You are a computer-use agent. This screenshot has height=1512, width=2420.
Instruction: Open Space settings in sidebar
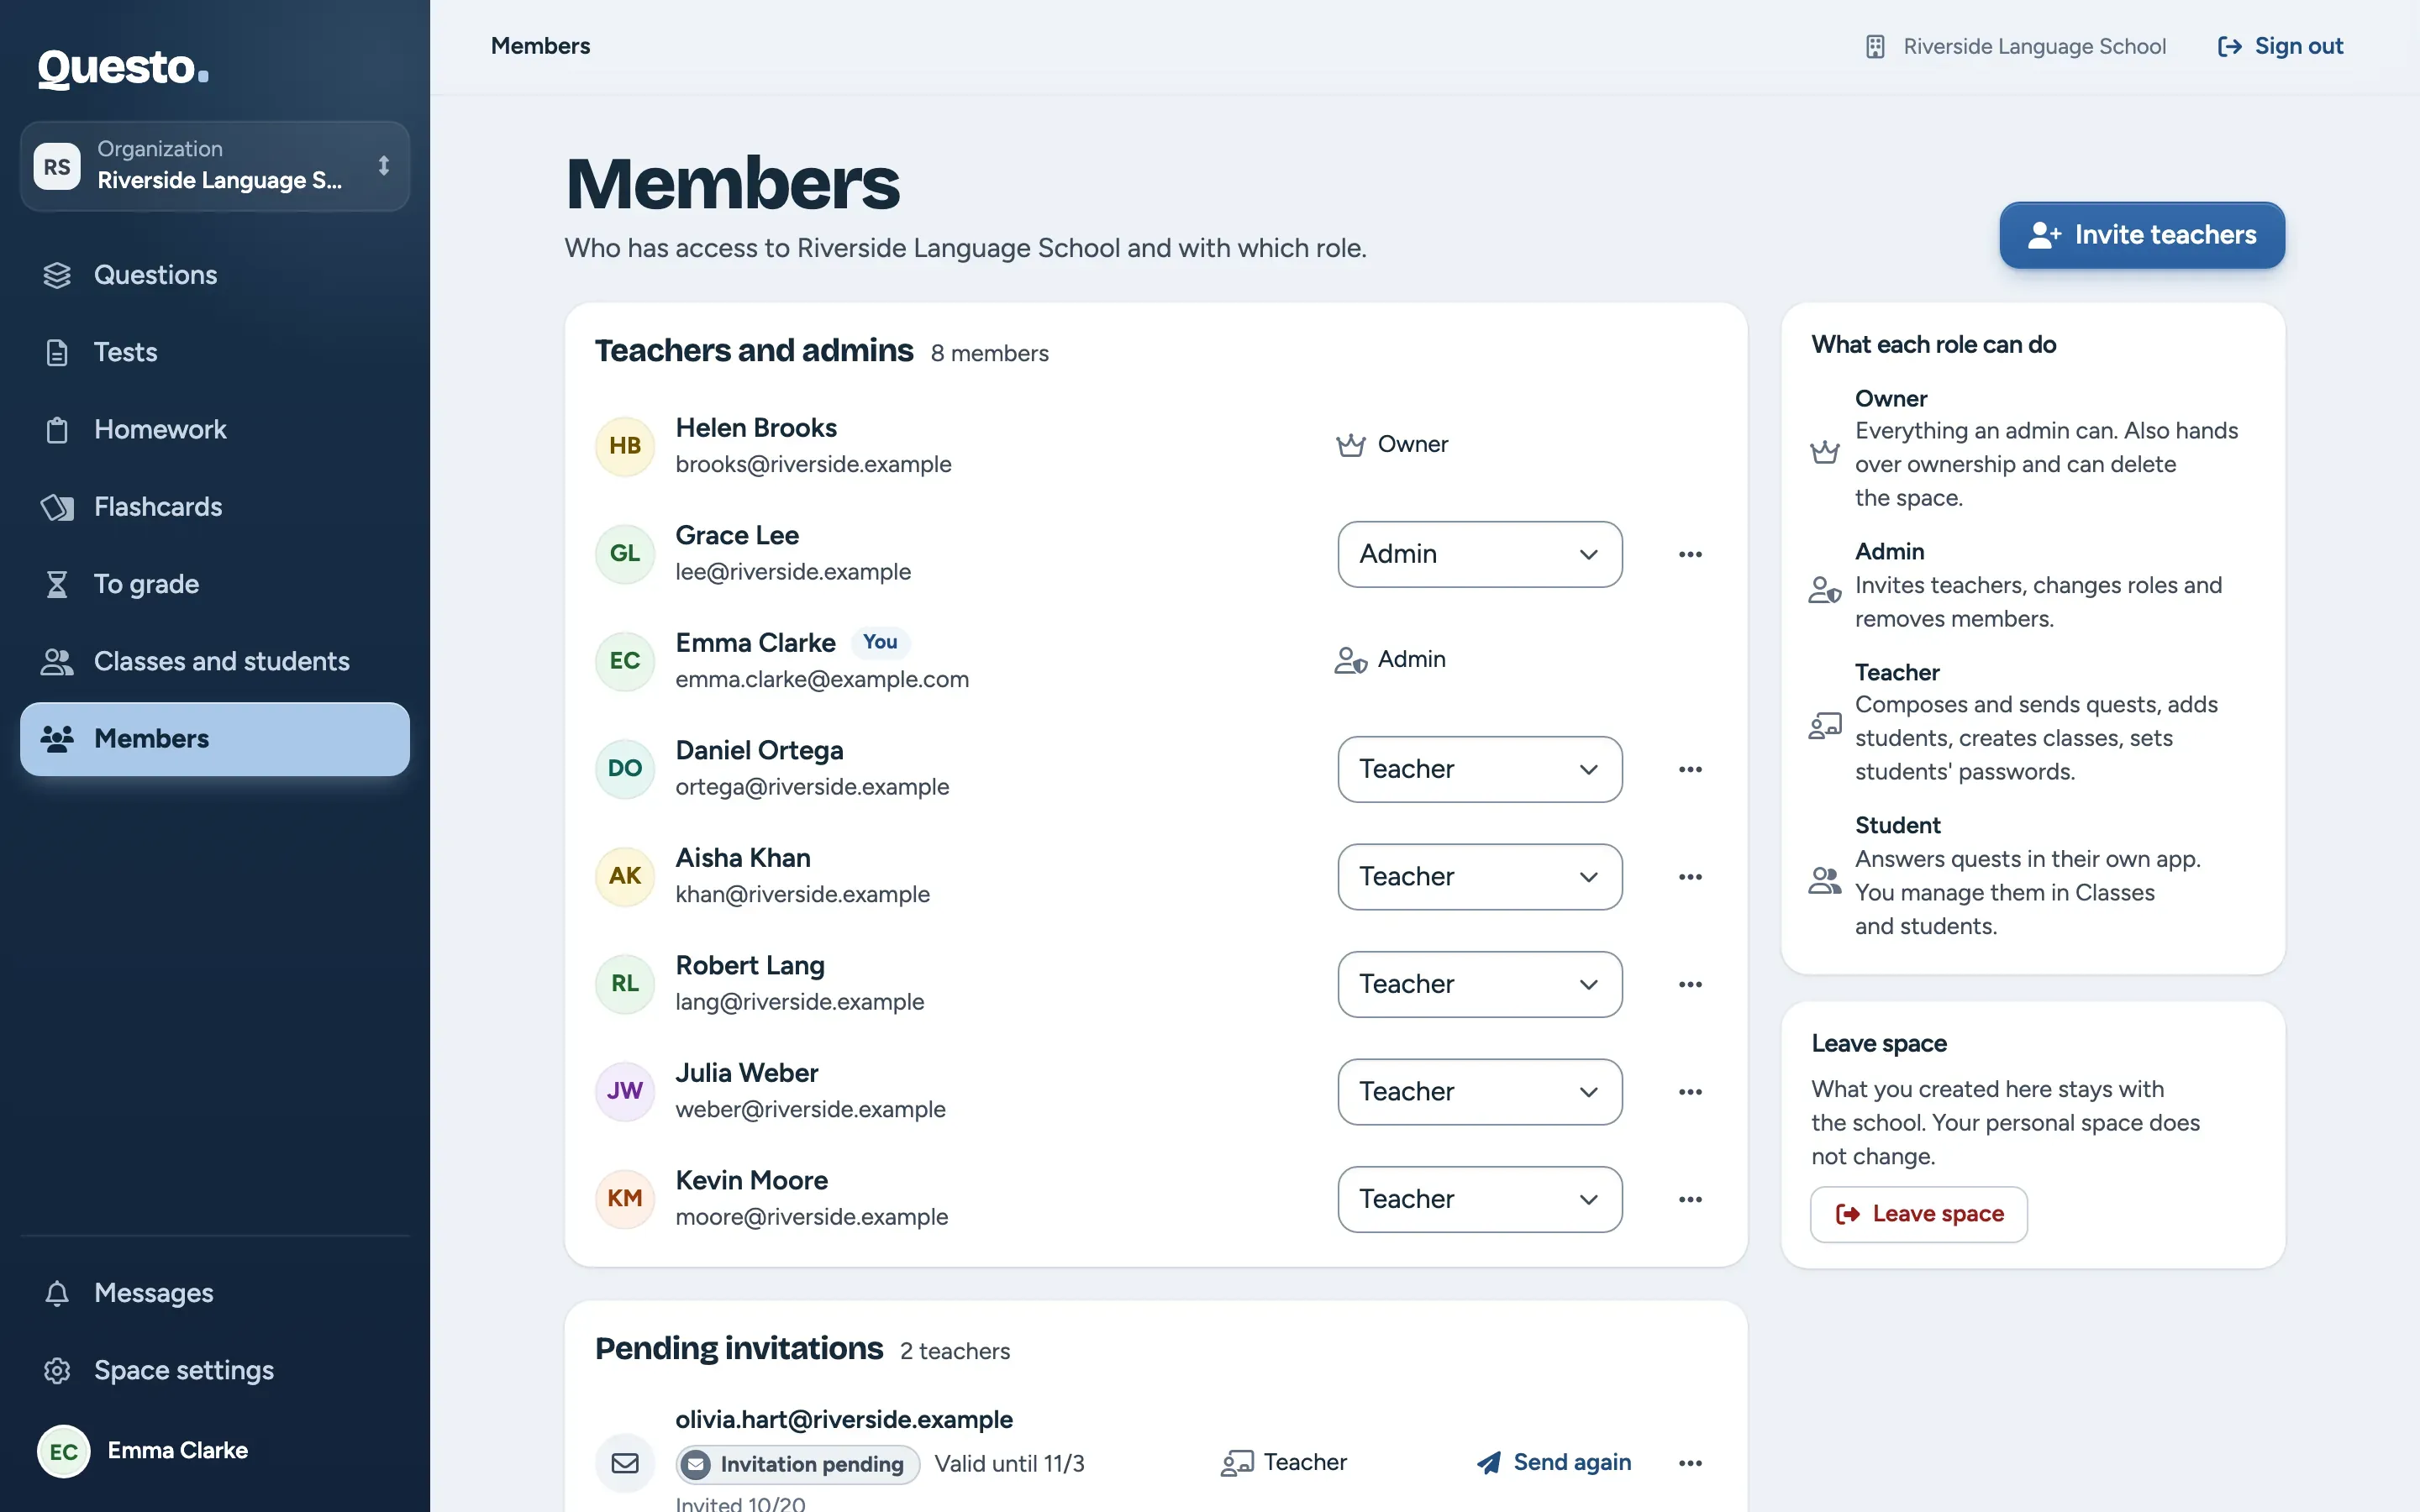pyautogui.click(x=215, y=1370)
